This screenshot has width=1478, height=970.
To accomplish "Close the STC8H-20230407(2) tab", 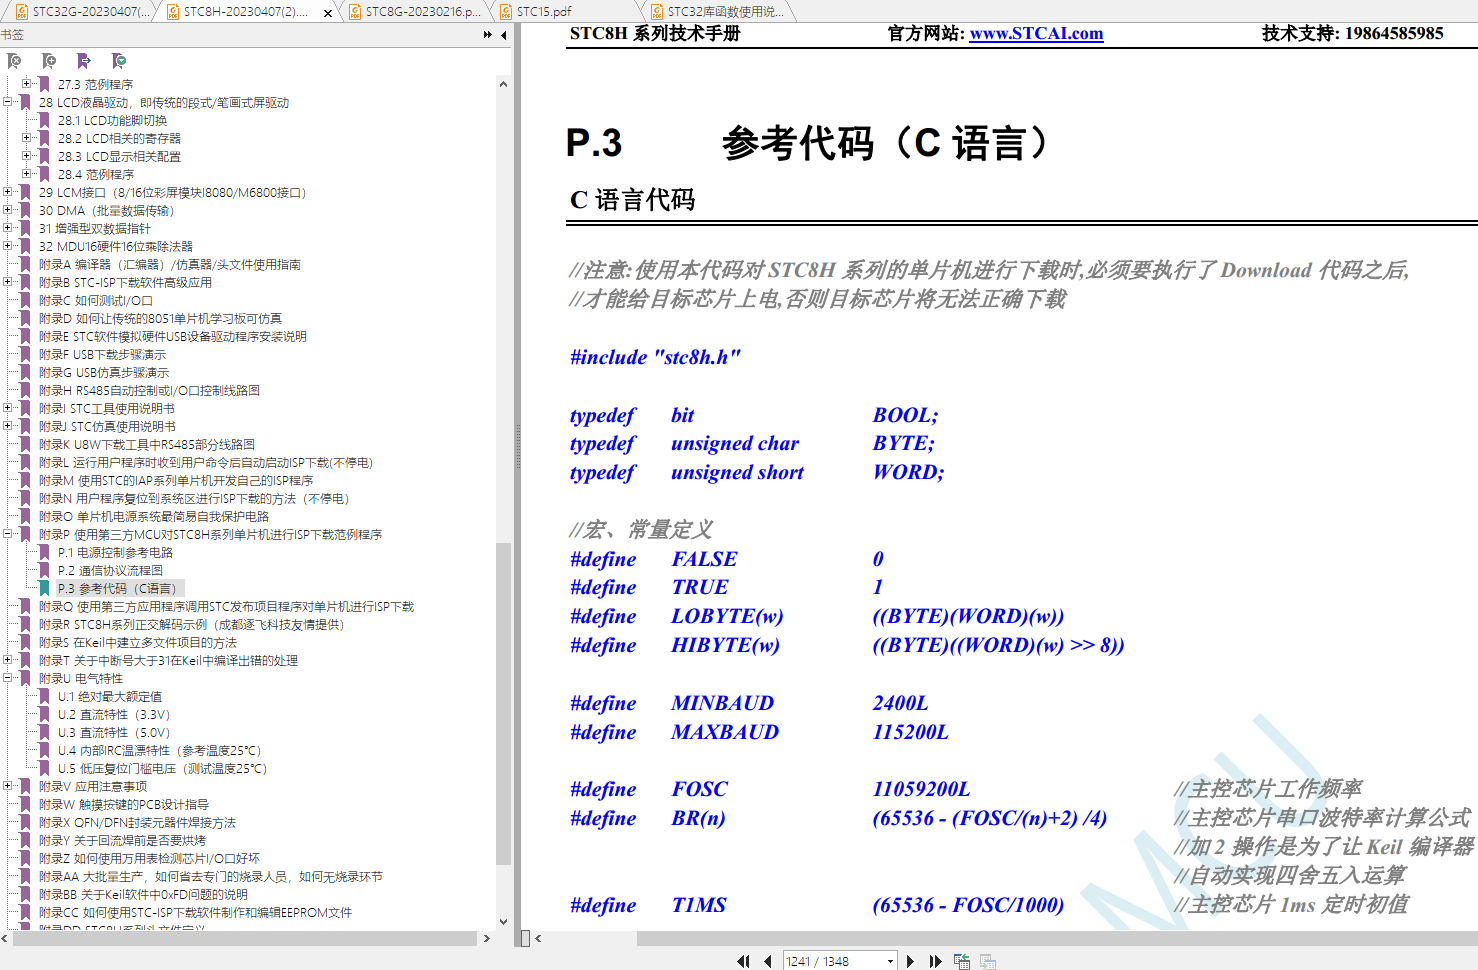I will coord(328,13).
